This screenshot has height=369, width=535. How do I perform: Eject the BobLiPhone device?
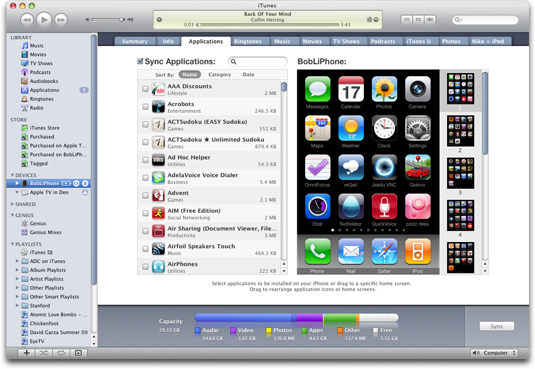pyautogui.click(x=85, y=183)
